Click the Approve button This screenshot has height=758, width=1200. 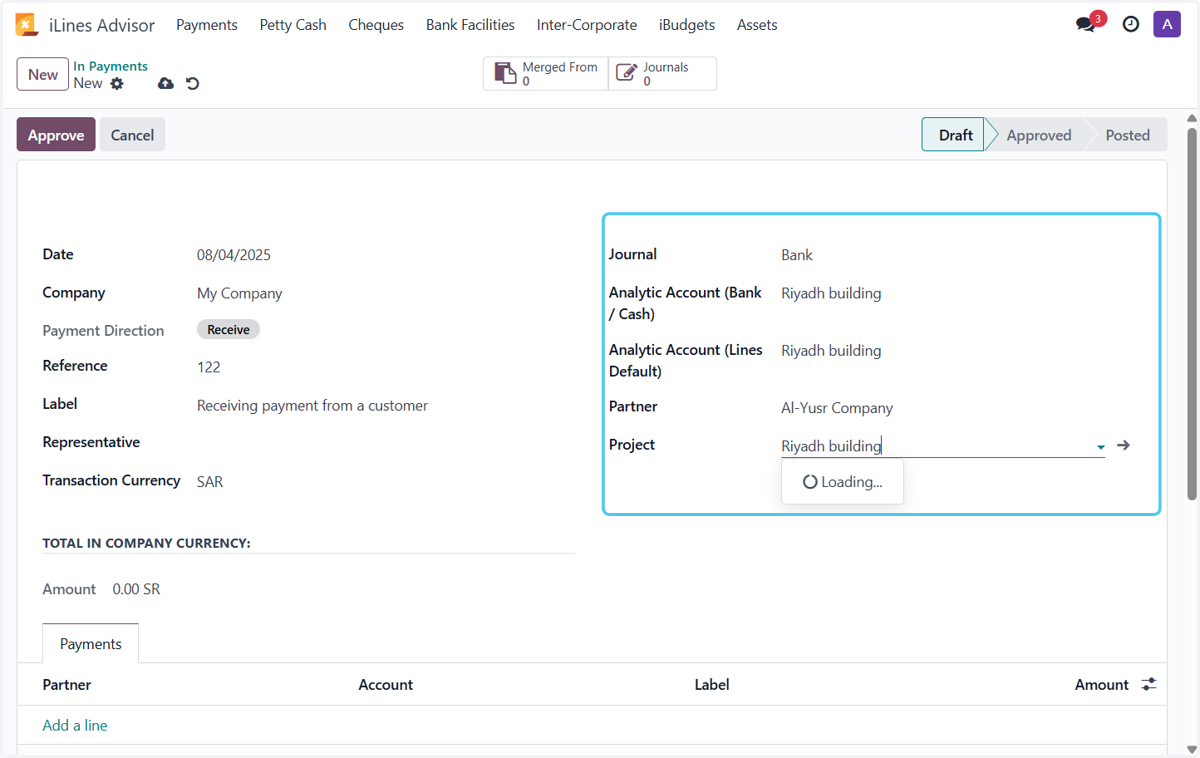56,135
